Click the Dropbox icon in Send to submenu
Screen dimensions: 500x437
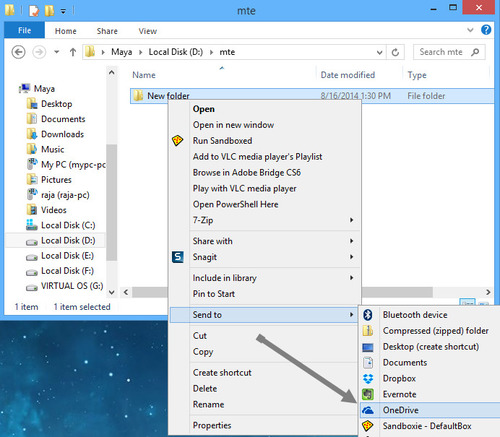pos(368,379)
